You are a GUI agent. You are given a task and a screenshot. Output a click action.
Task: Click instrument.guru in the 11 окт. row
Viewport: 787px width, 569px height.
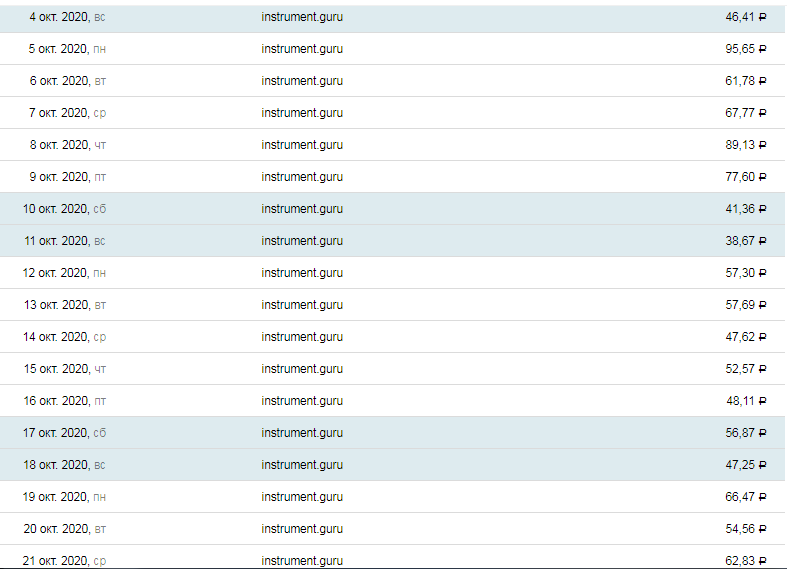302,241
